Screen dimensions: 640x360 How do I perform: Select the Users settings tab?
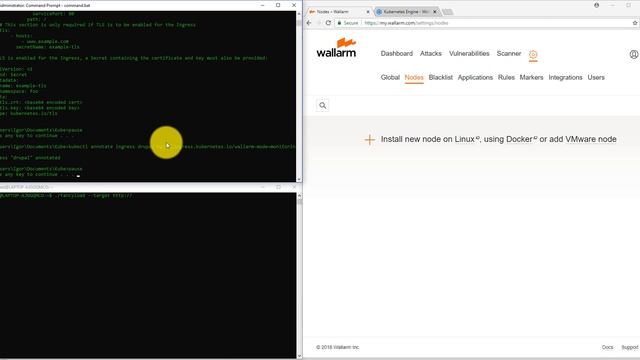tap(596, 78)
